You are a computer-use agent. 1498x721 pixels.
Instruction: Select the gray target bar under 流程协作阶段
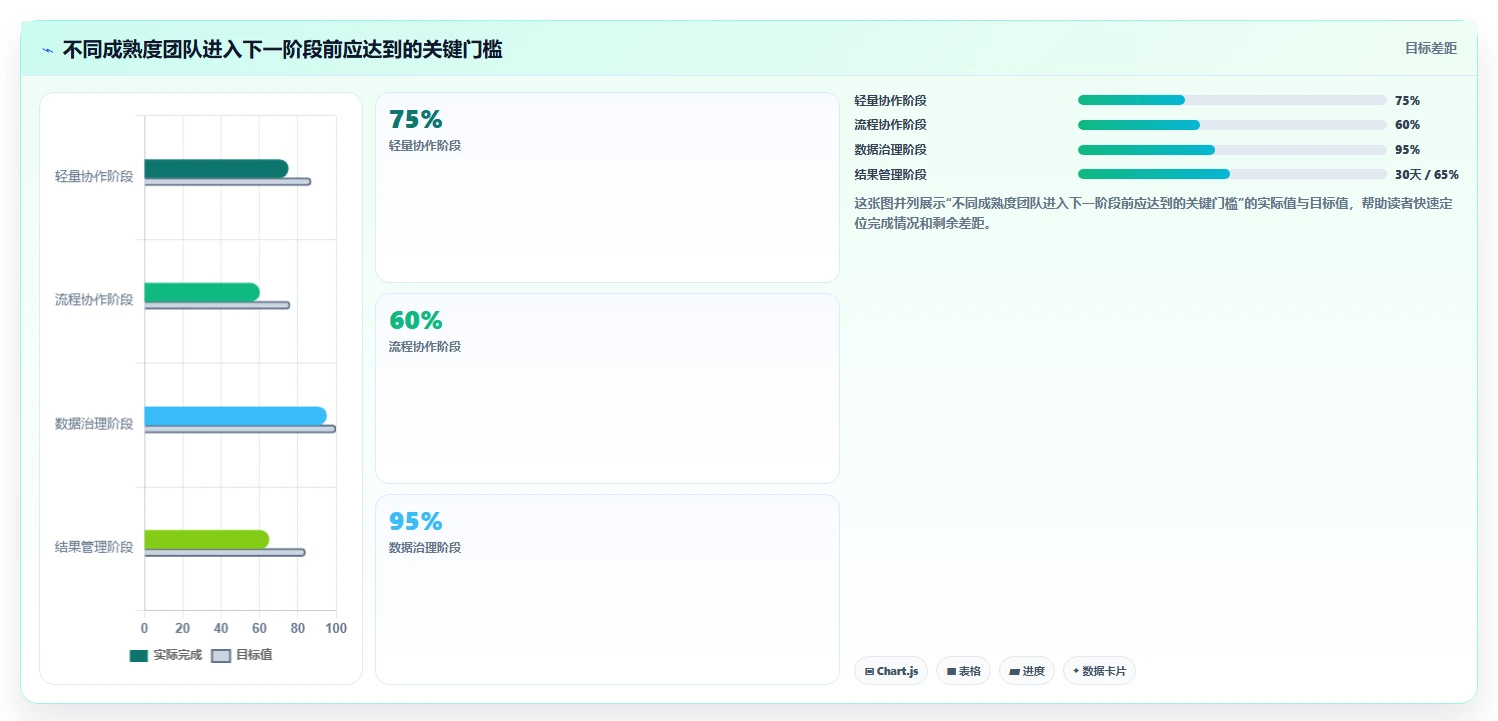tap(217, 305)
